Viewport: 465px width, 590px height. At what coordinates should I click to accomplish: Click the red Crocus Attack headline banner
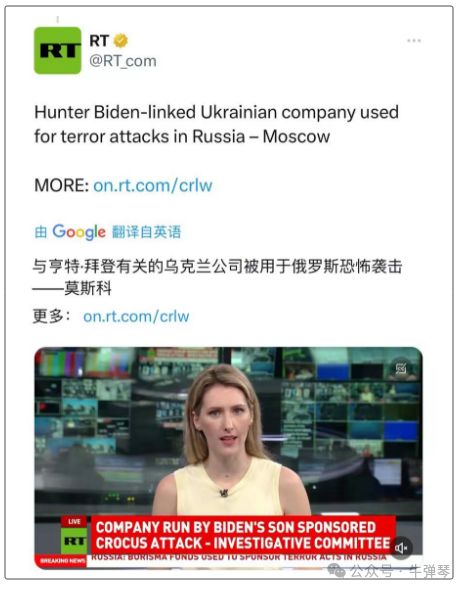(x=243, y=535)
